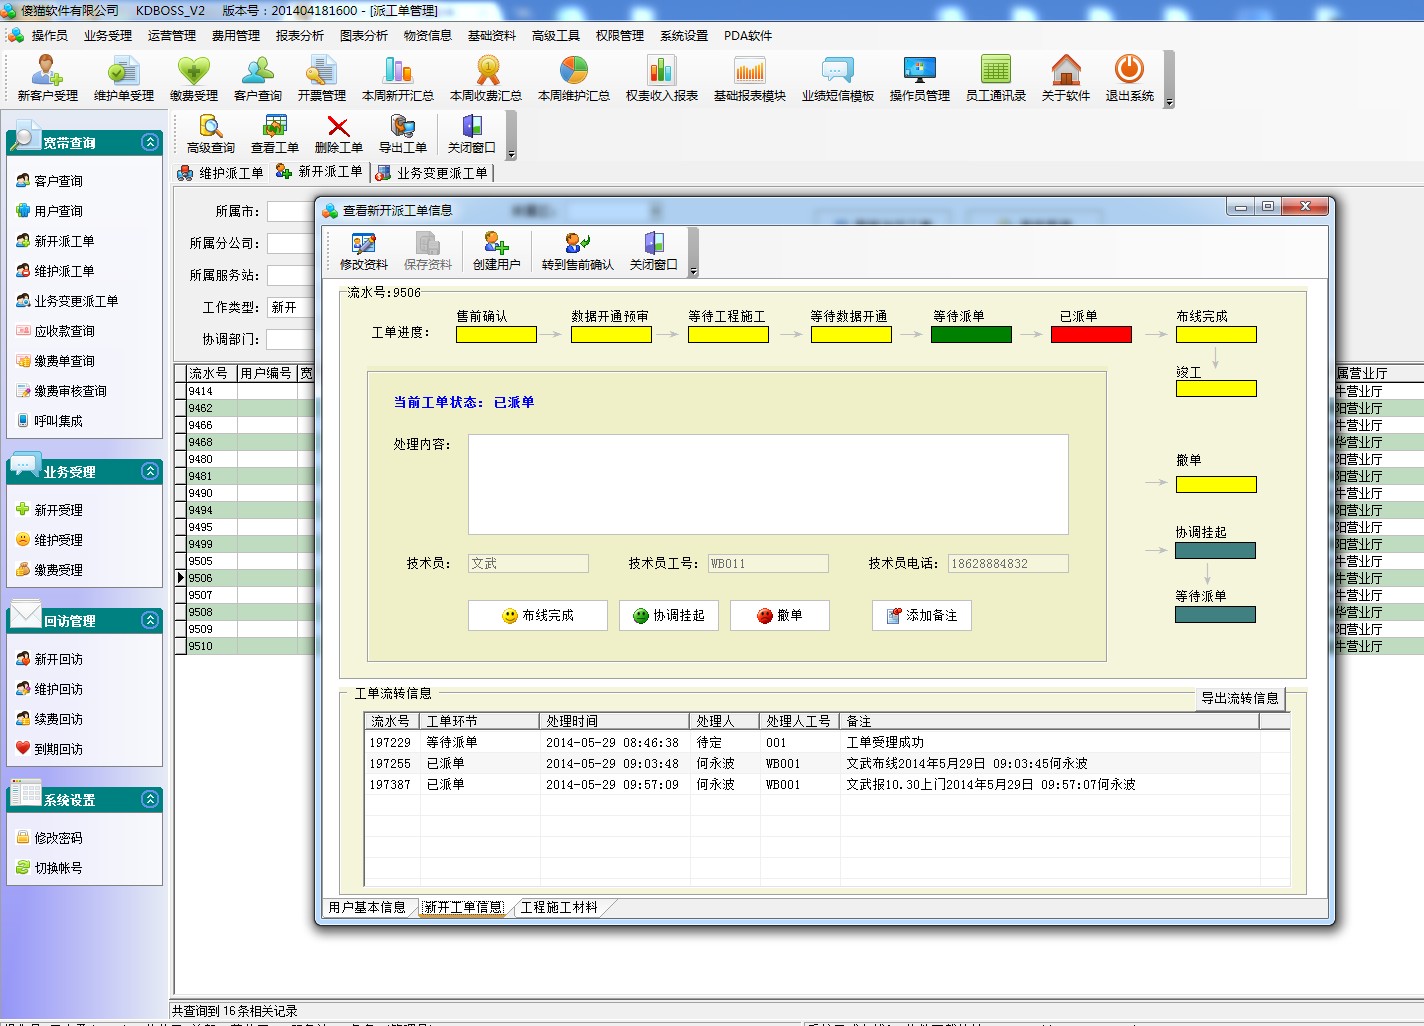
Task: Click the 工作类型 field showing 新开
Action: click(291, 307)
